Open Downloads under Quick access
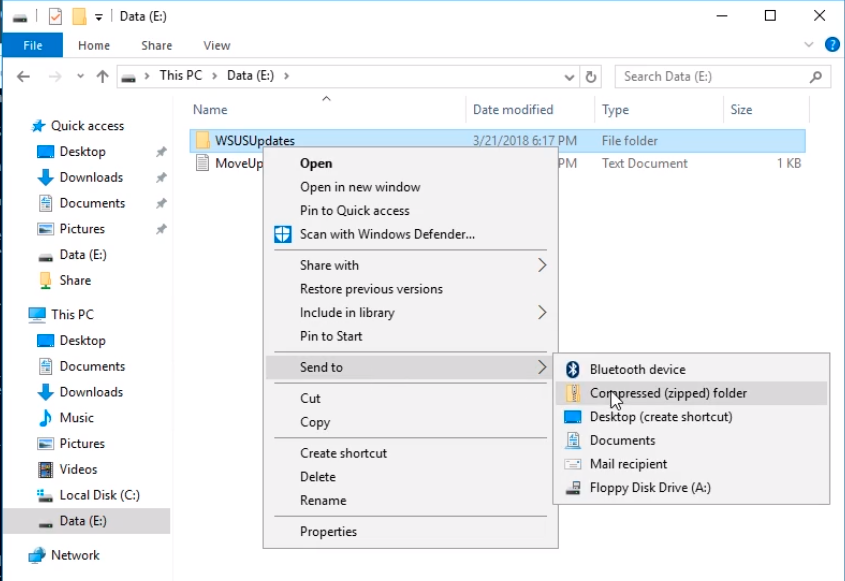 [91, 177]
